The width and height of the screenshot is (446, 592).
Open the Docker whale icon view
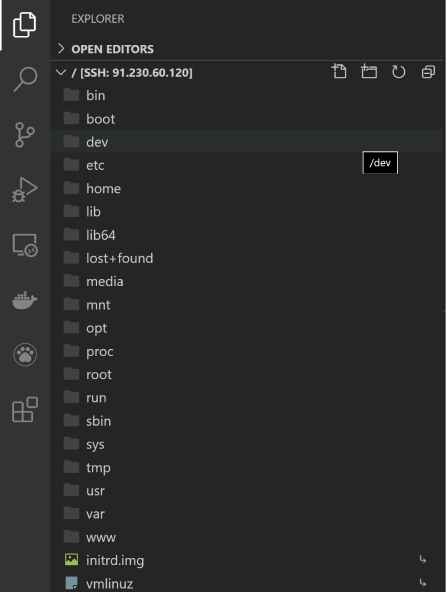(25, 300)
